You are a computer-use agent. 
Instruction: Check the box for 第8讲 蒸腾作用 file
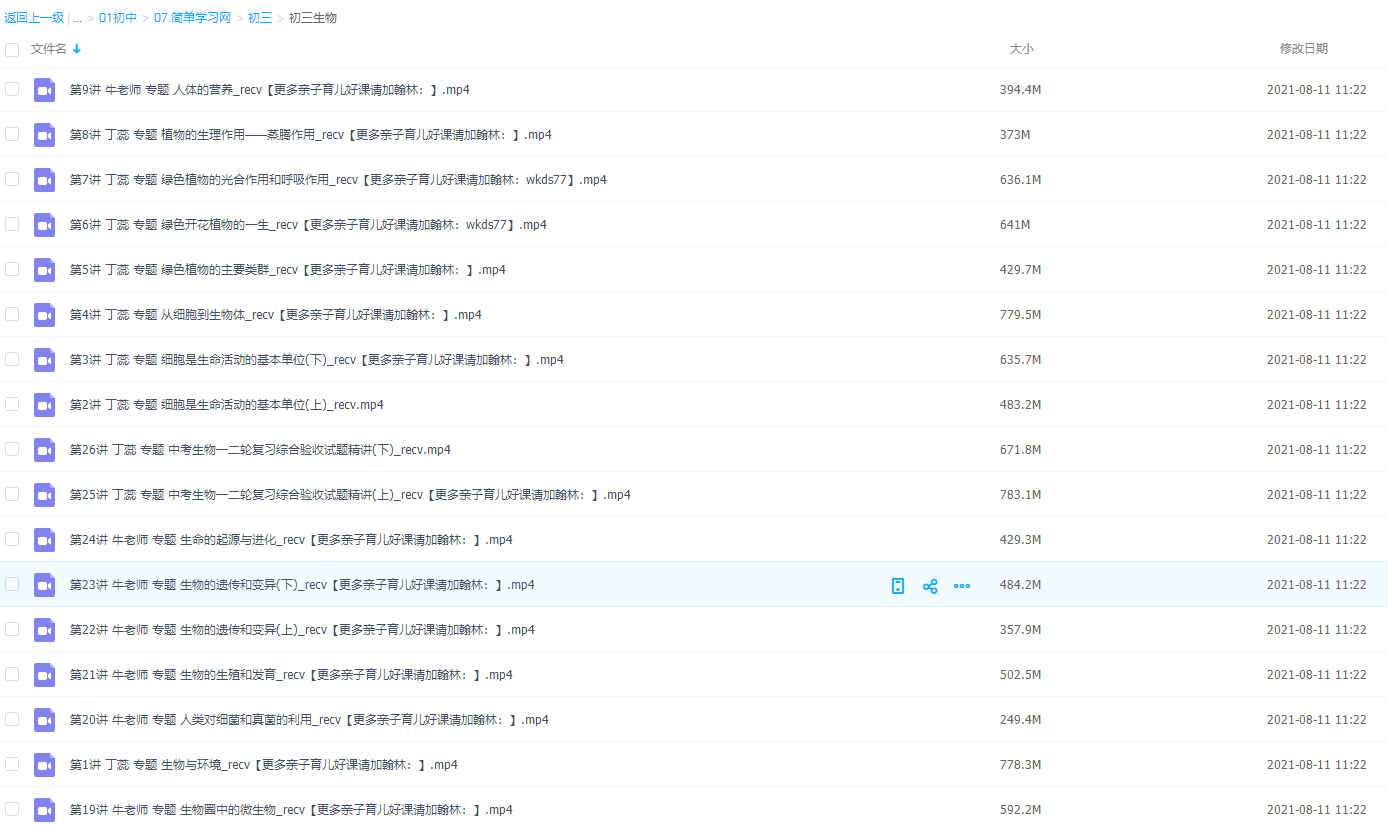click(12, 134)
